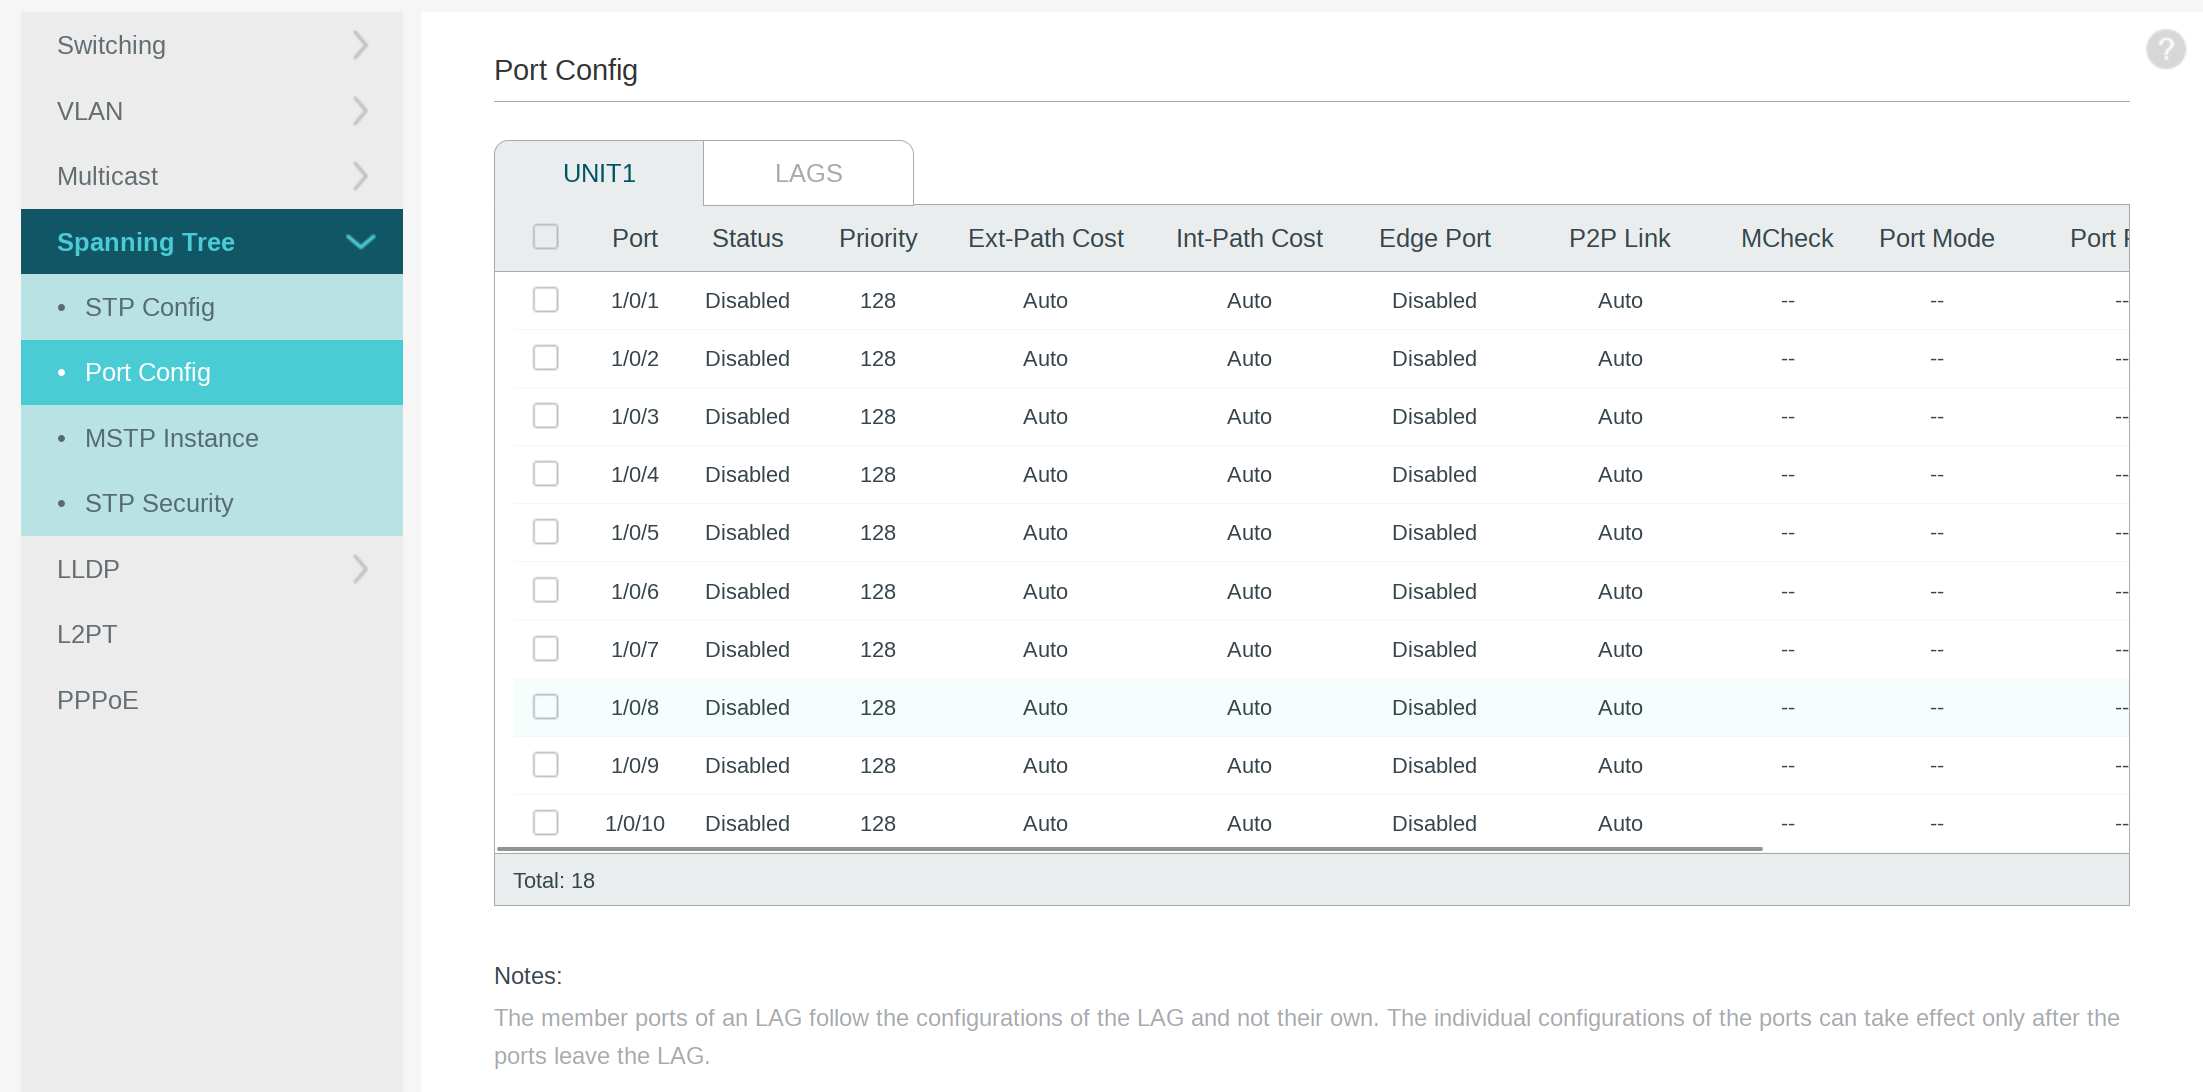Open the help question mark icon
This screenshot has height=1092, width=2203.
point(2165,49)
